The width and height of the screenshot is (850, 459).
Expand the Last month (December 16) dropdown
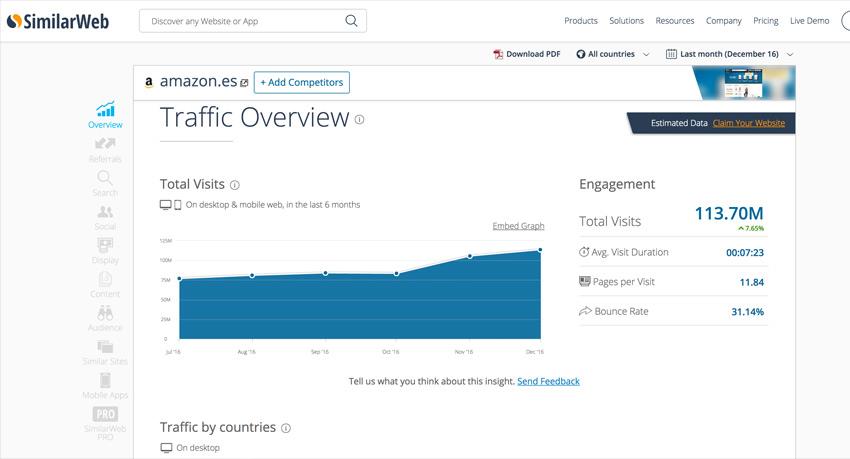(x=730, y=54)
